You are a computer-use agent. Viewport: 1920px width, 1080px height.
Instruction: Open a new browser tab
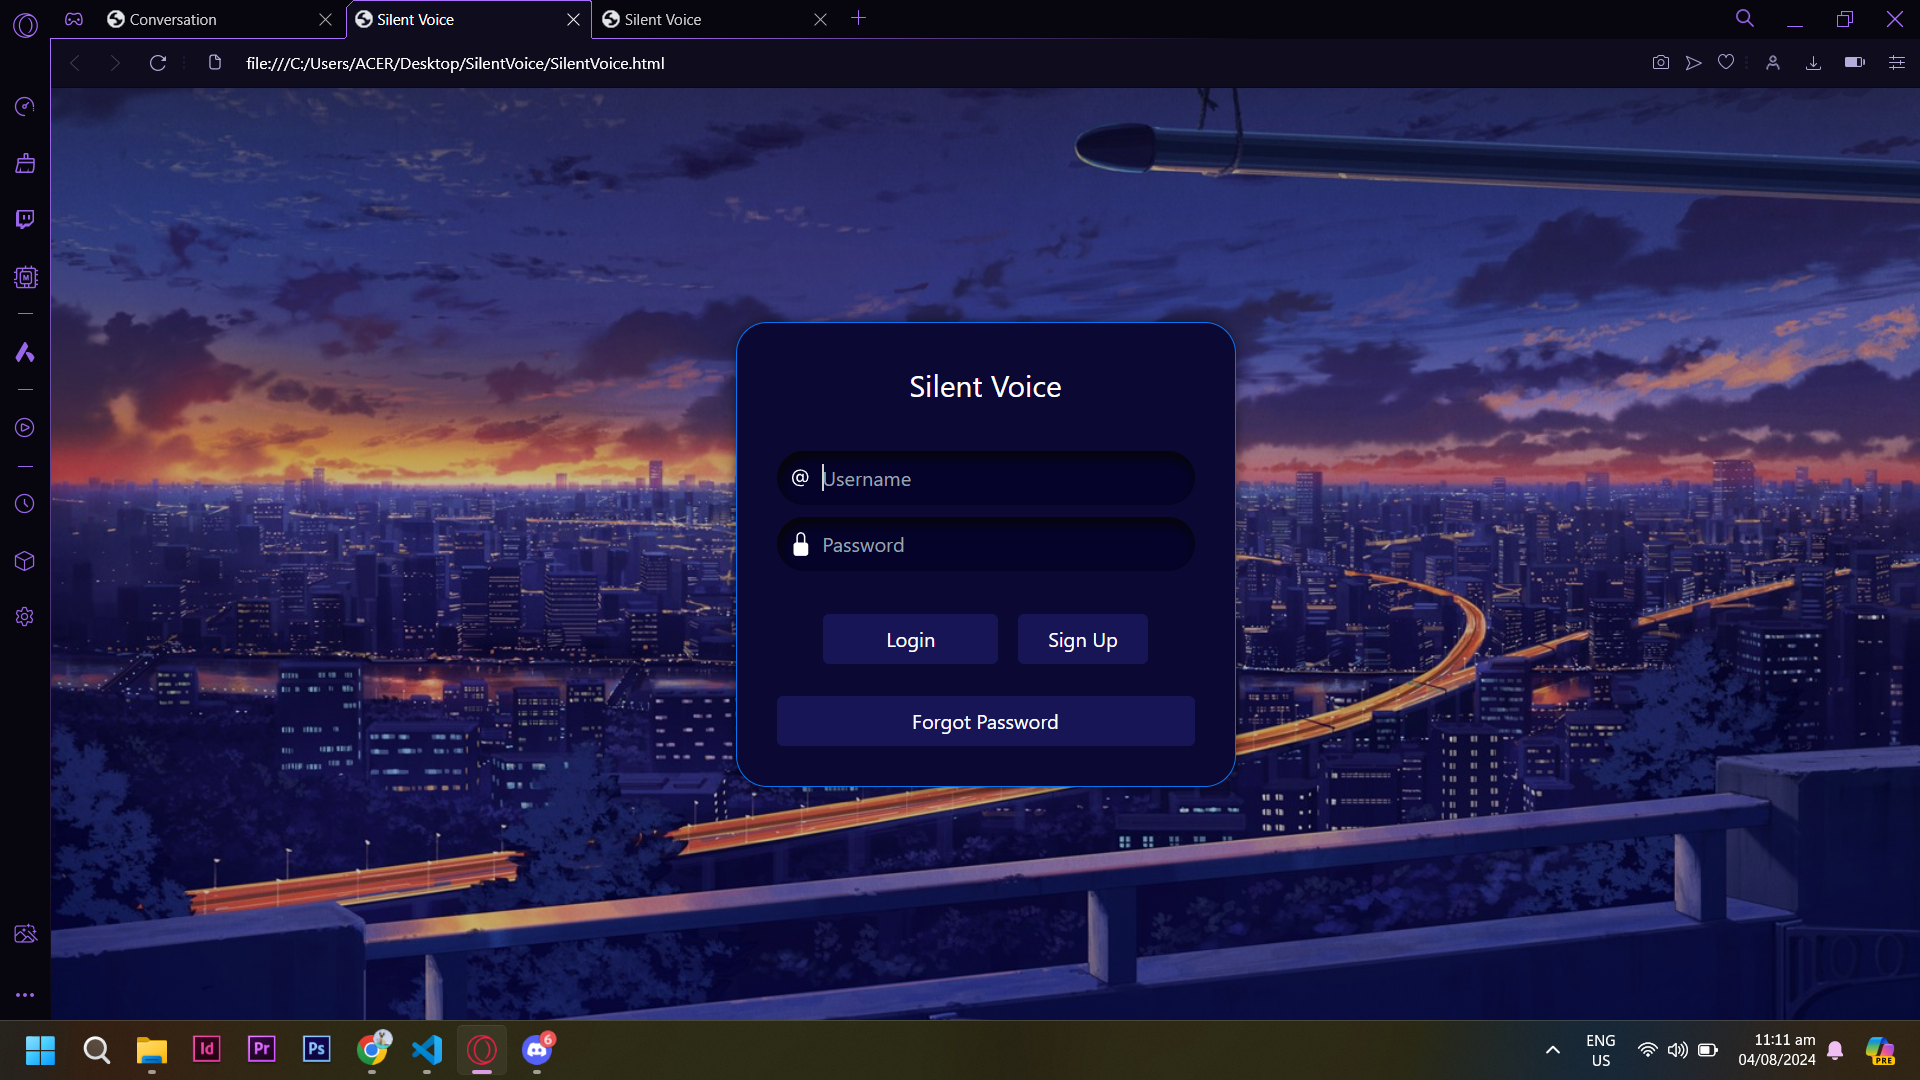pyautogui.click(x=858, y=18)
